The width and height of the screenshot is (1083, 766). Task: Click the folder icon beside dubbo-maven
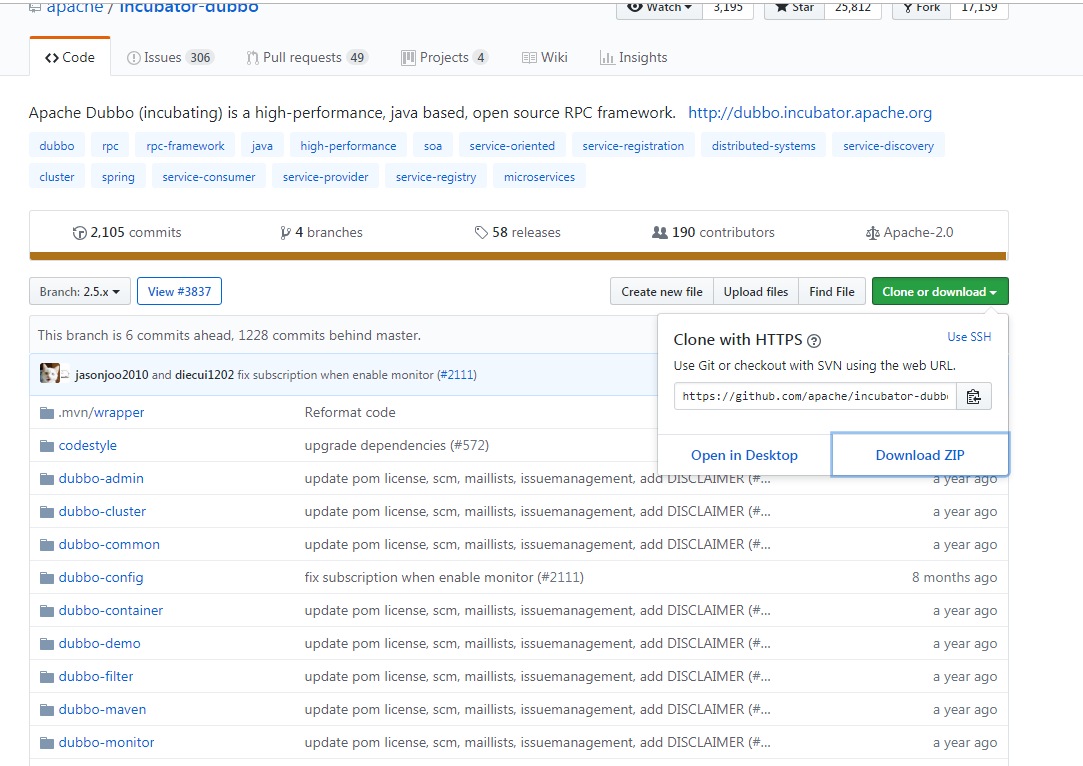[47, 710]
